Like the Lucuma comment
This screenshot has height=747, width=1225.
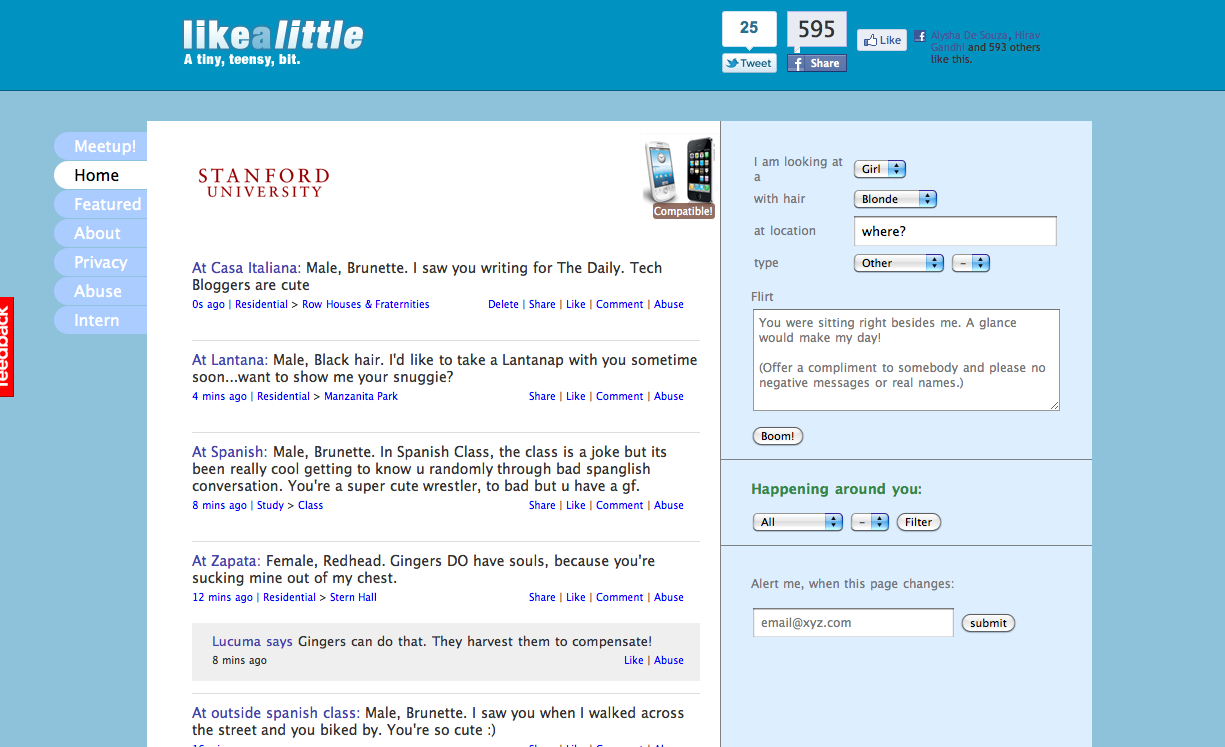(634, 660)
